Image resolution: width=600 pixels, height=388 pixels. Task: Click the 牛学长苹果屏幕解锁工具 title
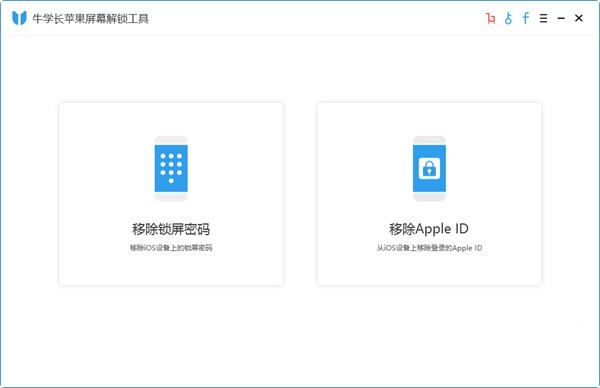click(x=91, y=18)
